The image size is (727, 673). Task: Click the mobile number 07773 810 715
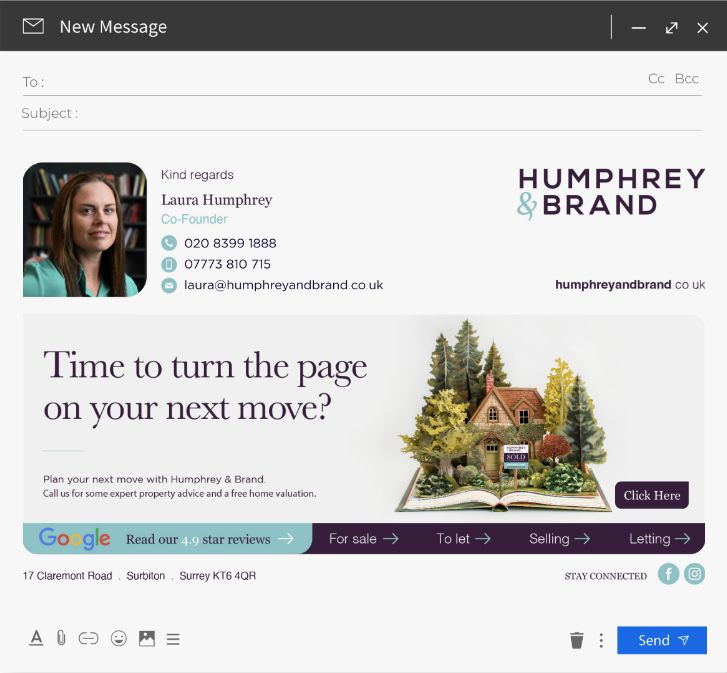227,264
